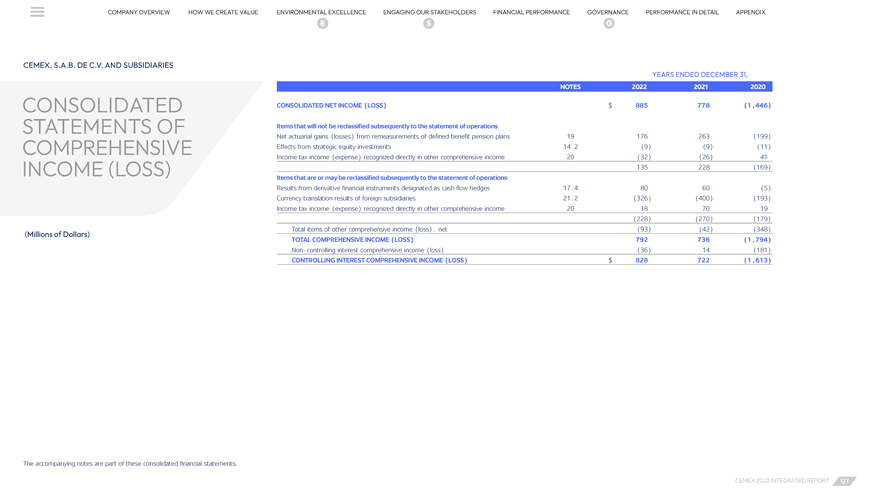
Task: Open the Financial Performance section
Action: click(531, 12)
